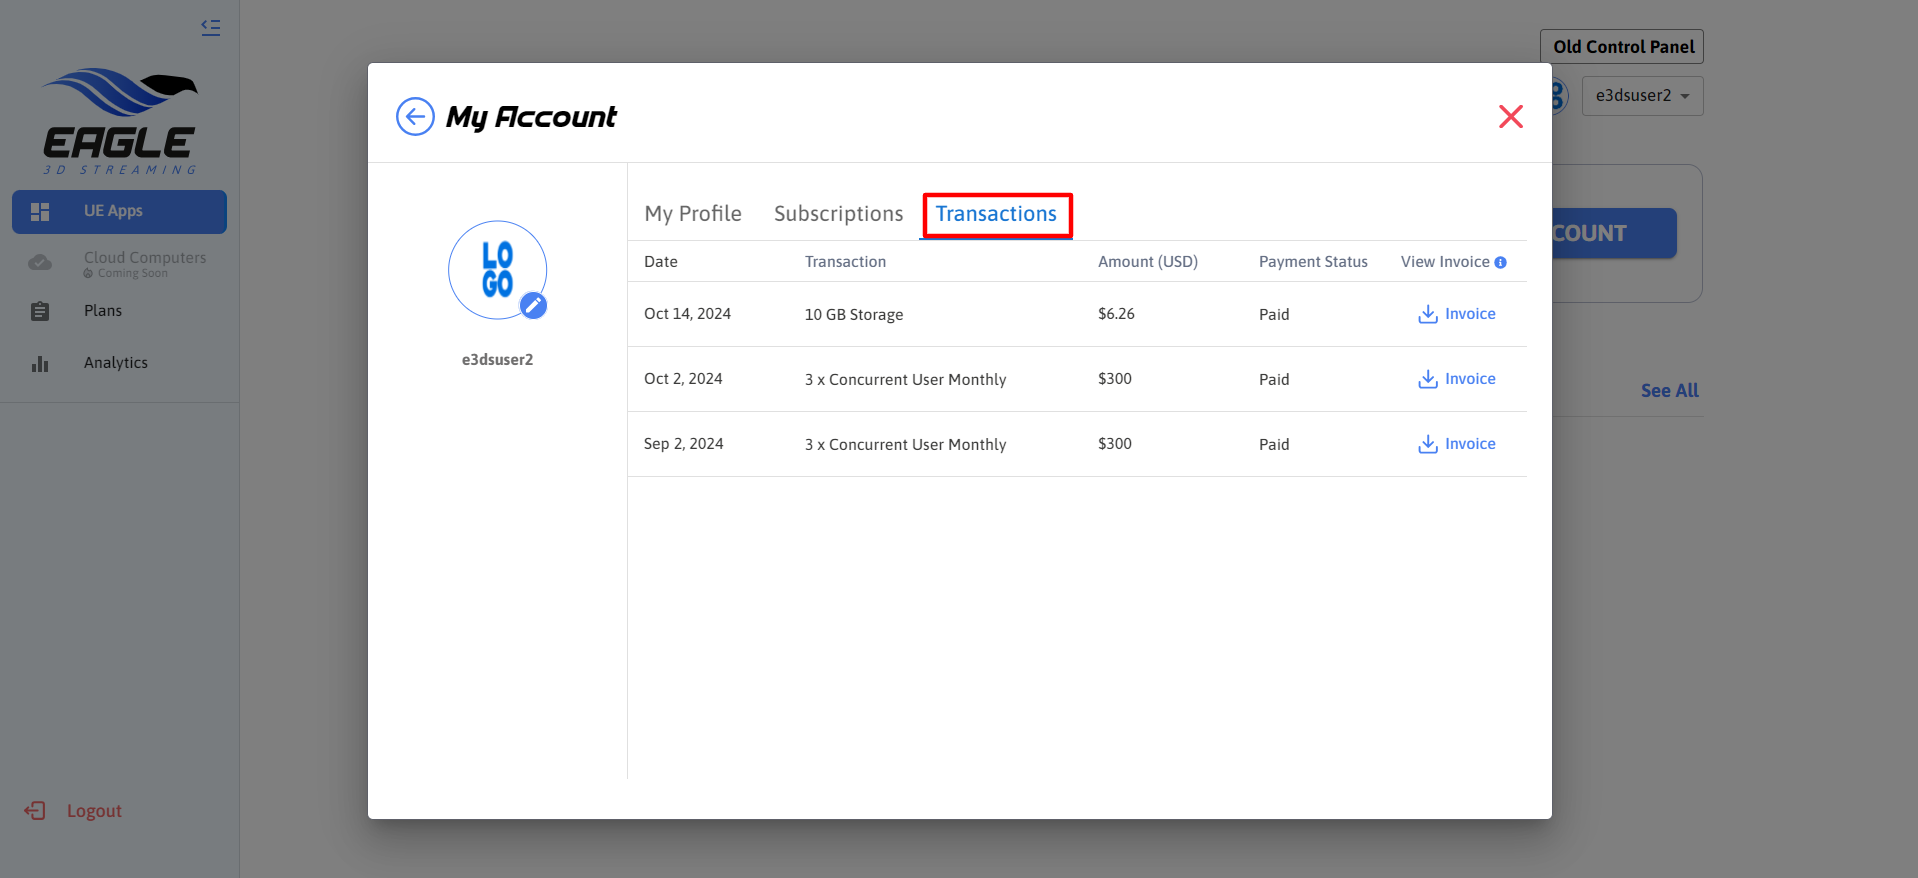Click the profile logo avatar image

click(x=497, y=269)
